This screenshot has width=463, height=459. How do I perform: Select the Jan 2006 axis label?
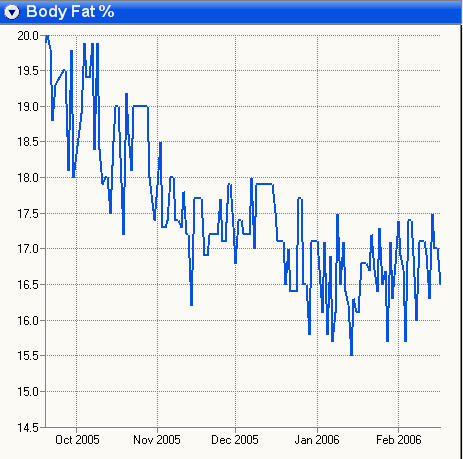(x=317, y=440)
